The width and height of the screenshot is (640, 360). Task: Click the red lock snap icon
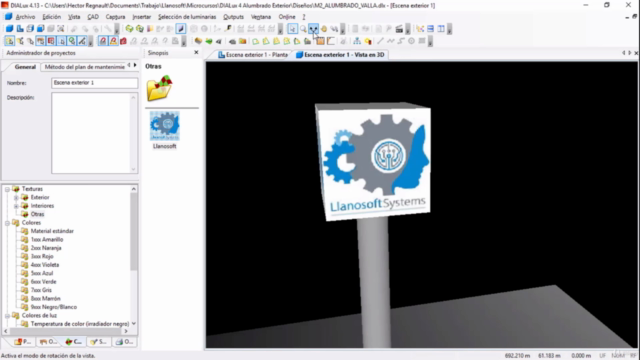point(123,41)
